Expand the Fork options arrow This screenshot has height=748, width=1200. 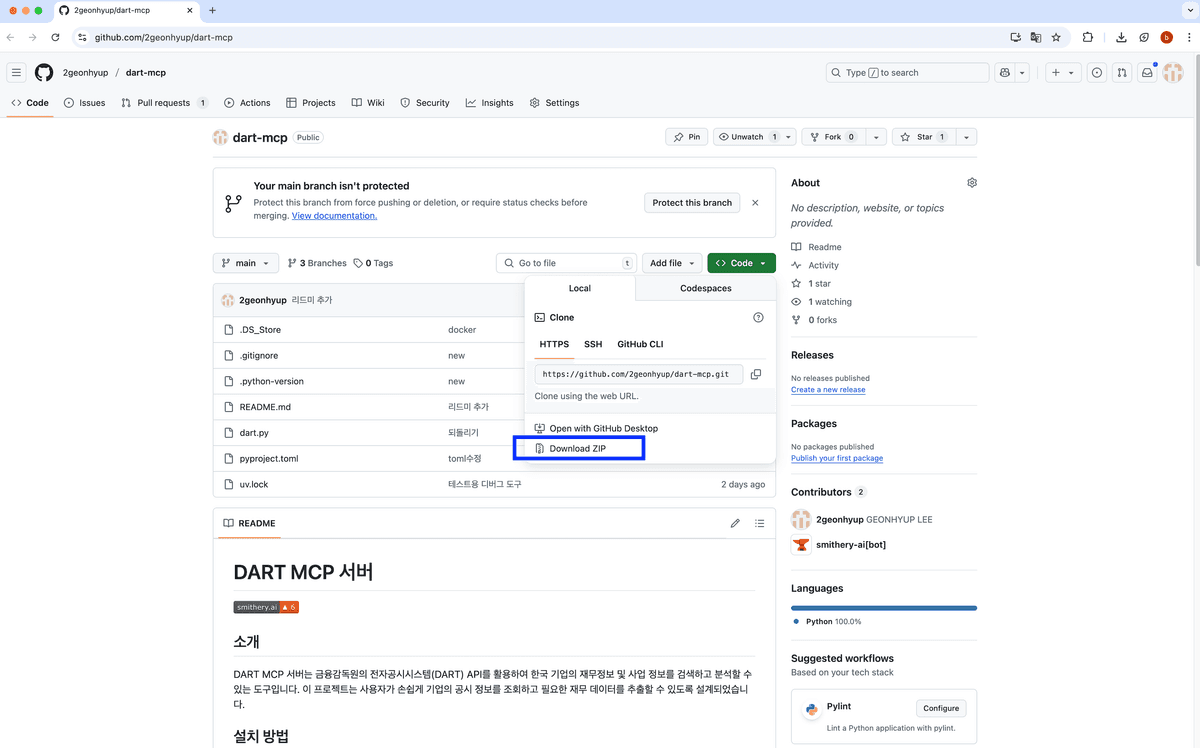point(876,137)
